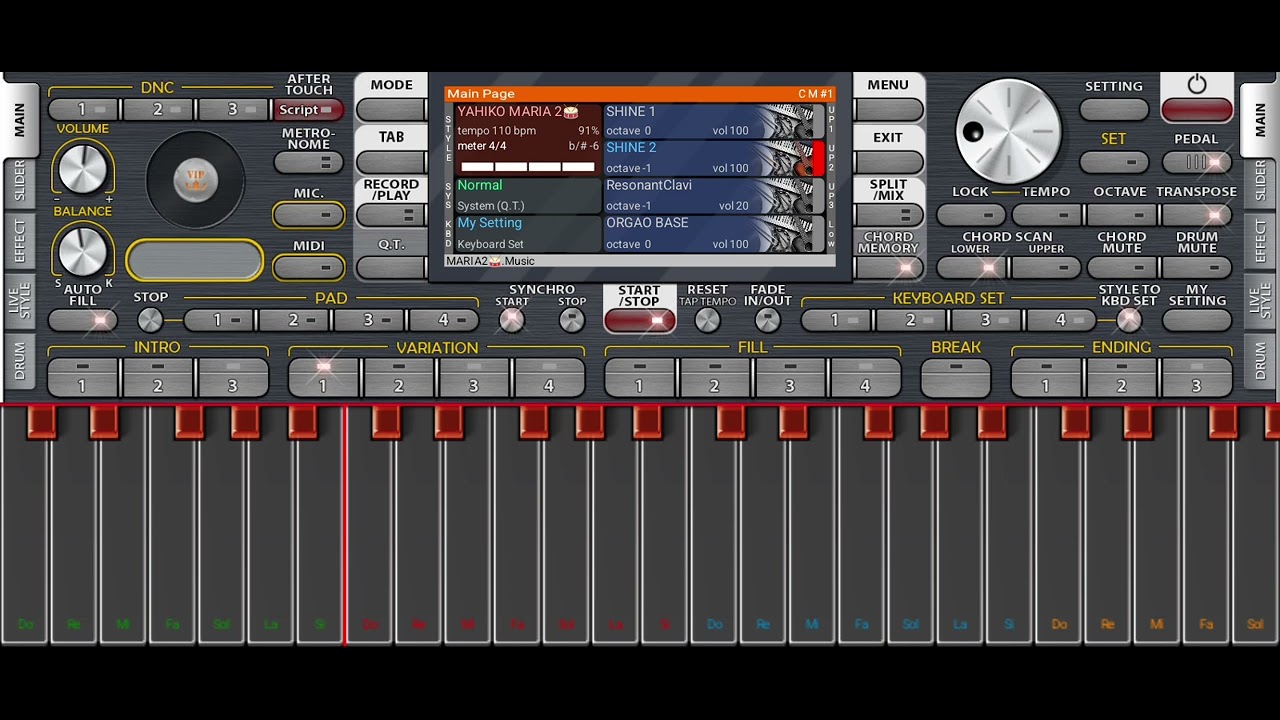Switch to left EFFECT tab
1280x720 pixels.
pyautogui.click(x=20, y=241)
